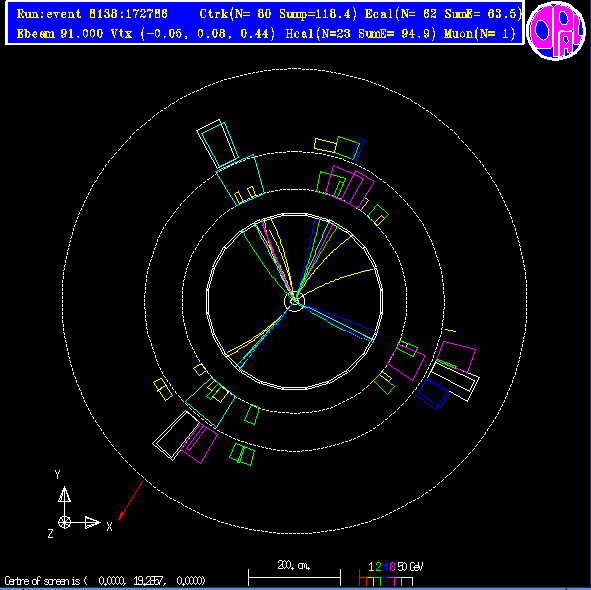
Task: Click the Z axis circle symbol
Action: pos(64,522)
